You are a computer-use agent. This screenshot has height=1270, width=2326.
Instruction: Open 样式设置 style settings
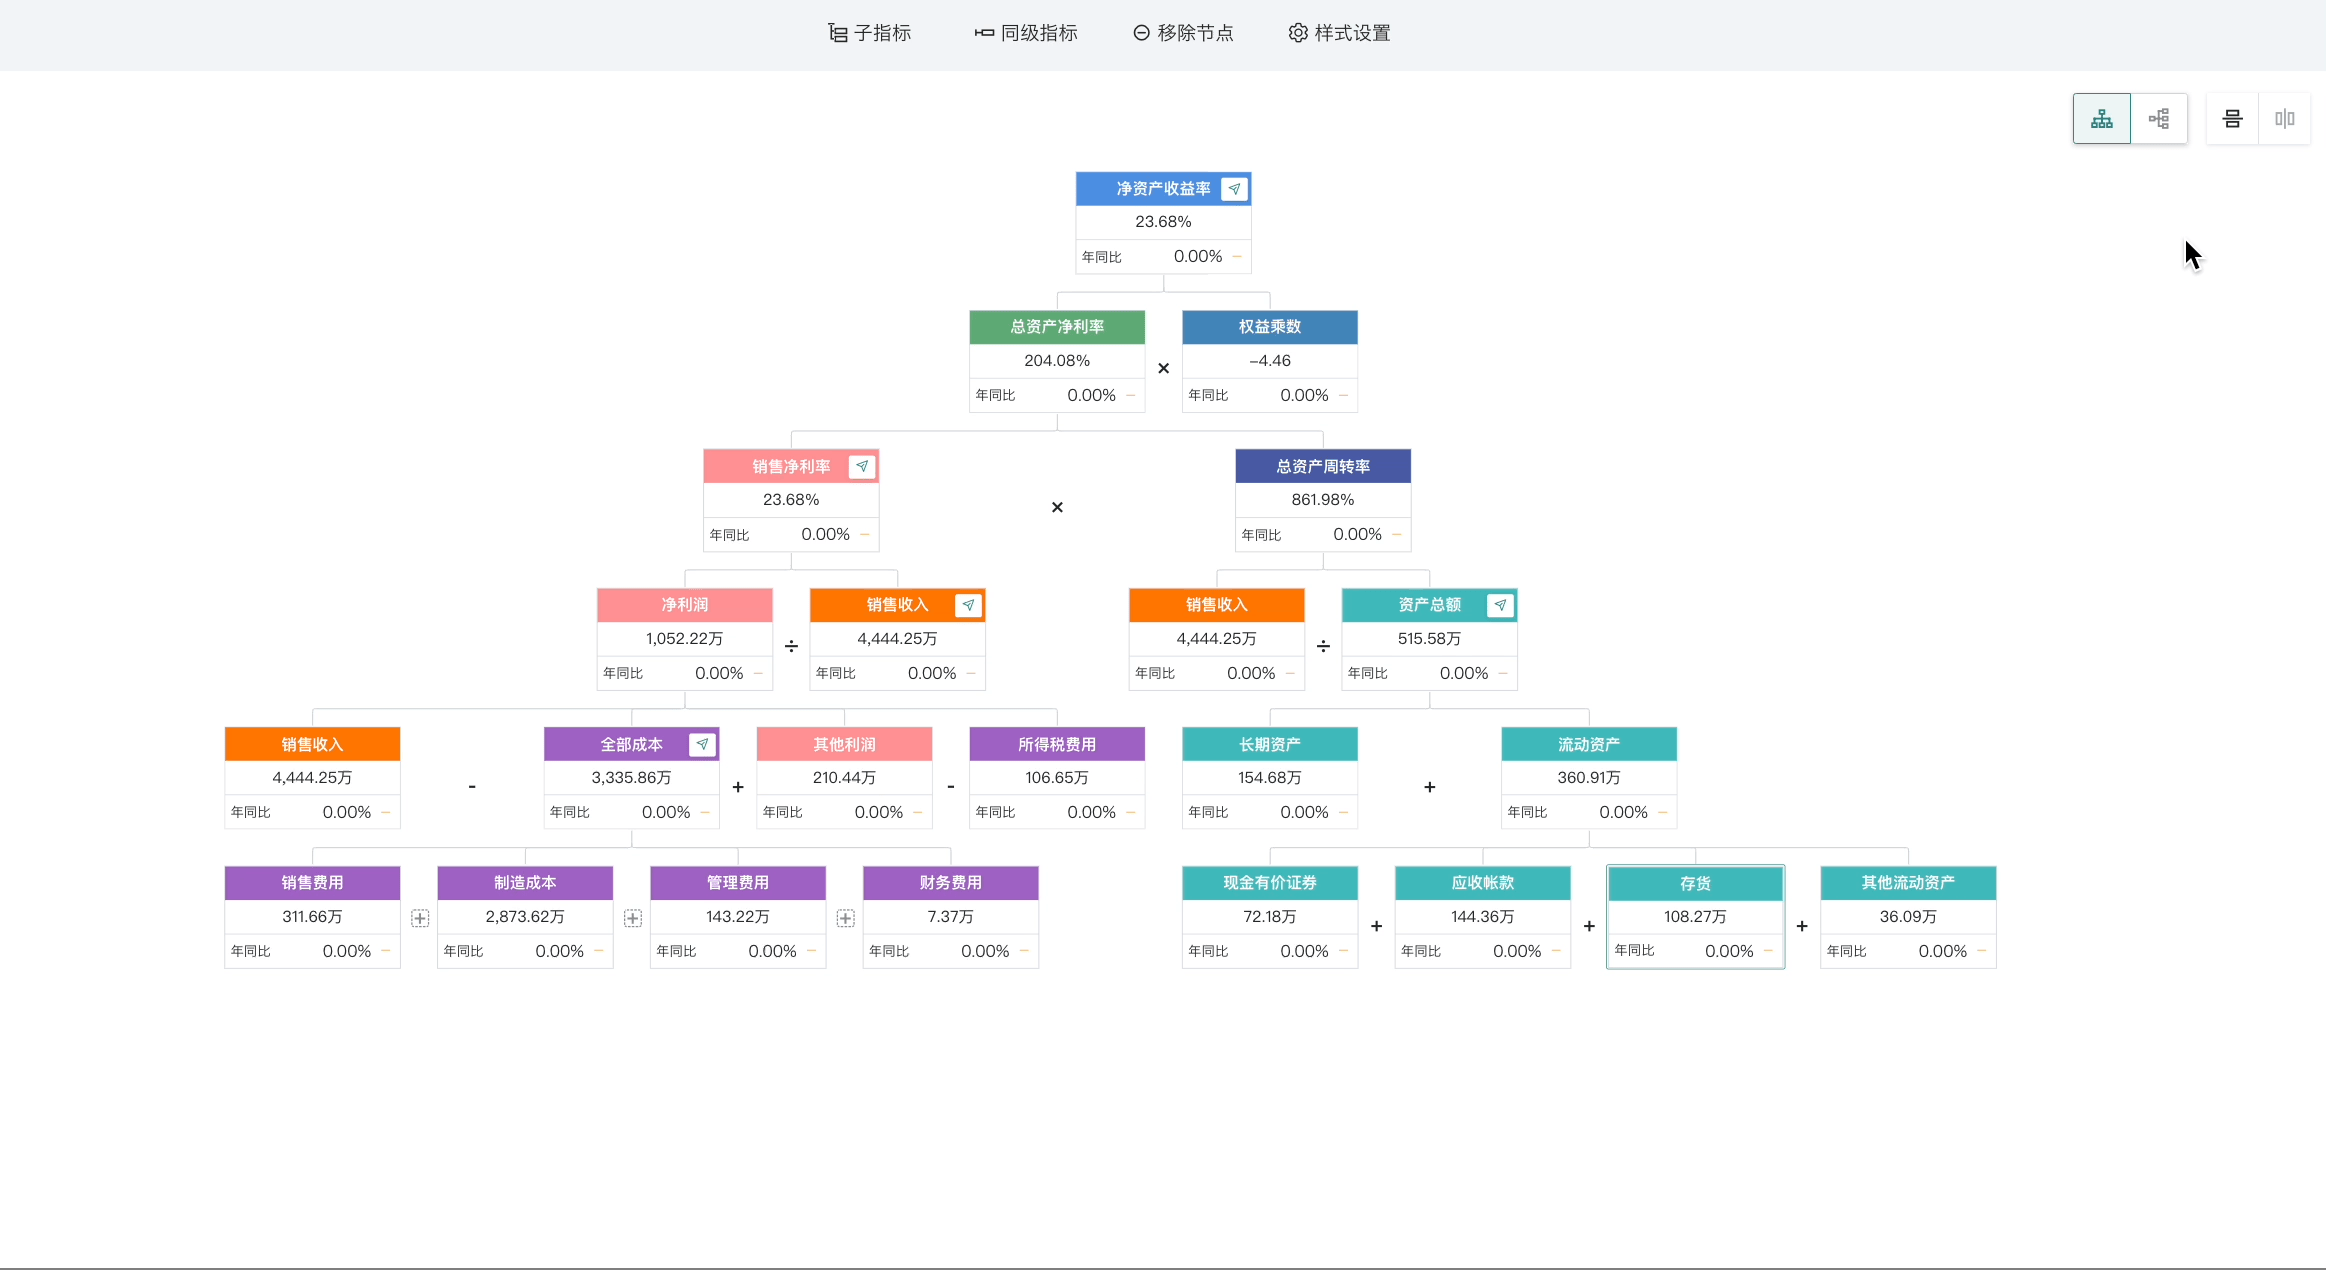pos(1340,33)
